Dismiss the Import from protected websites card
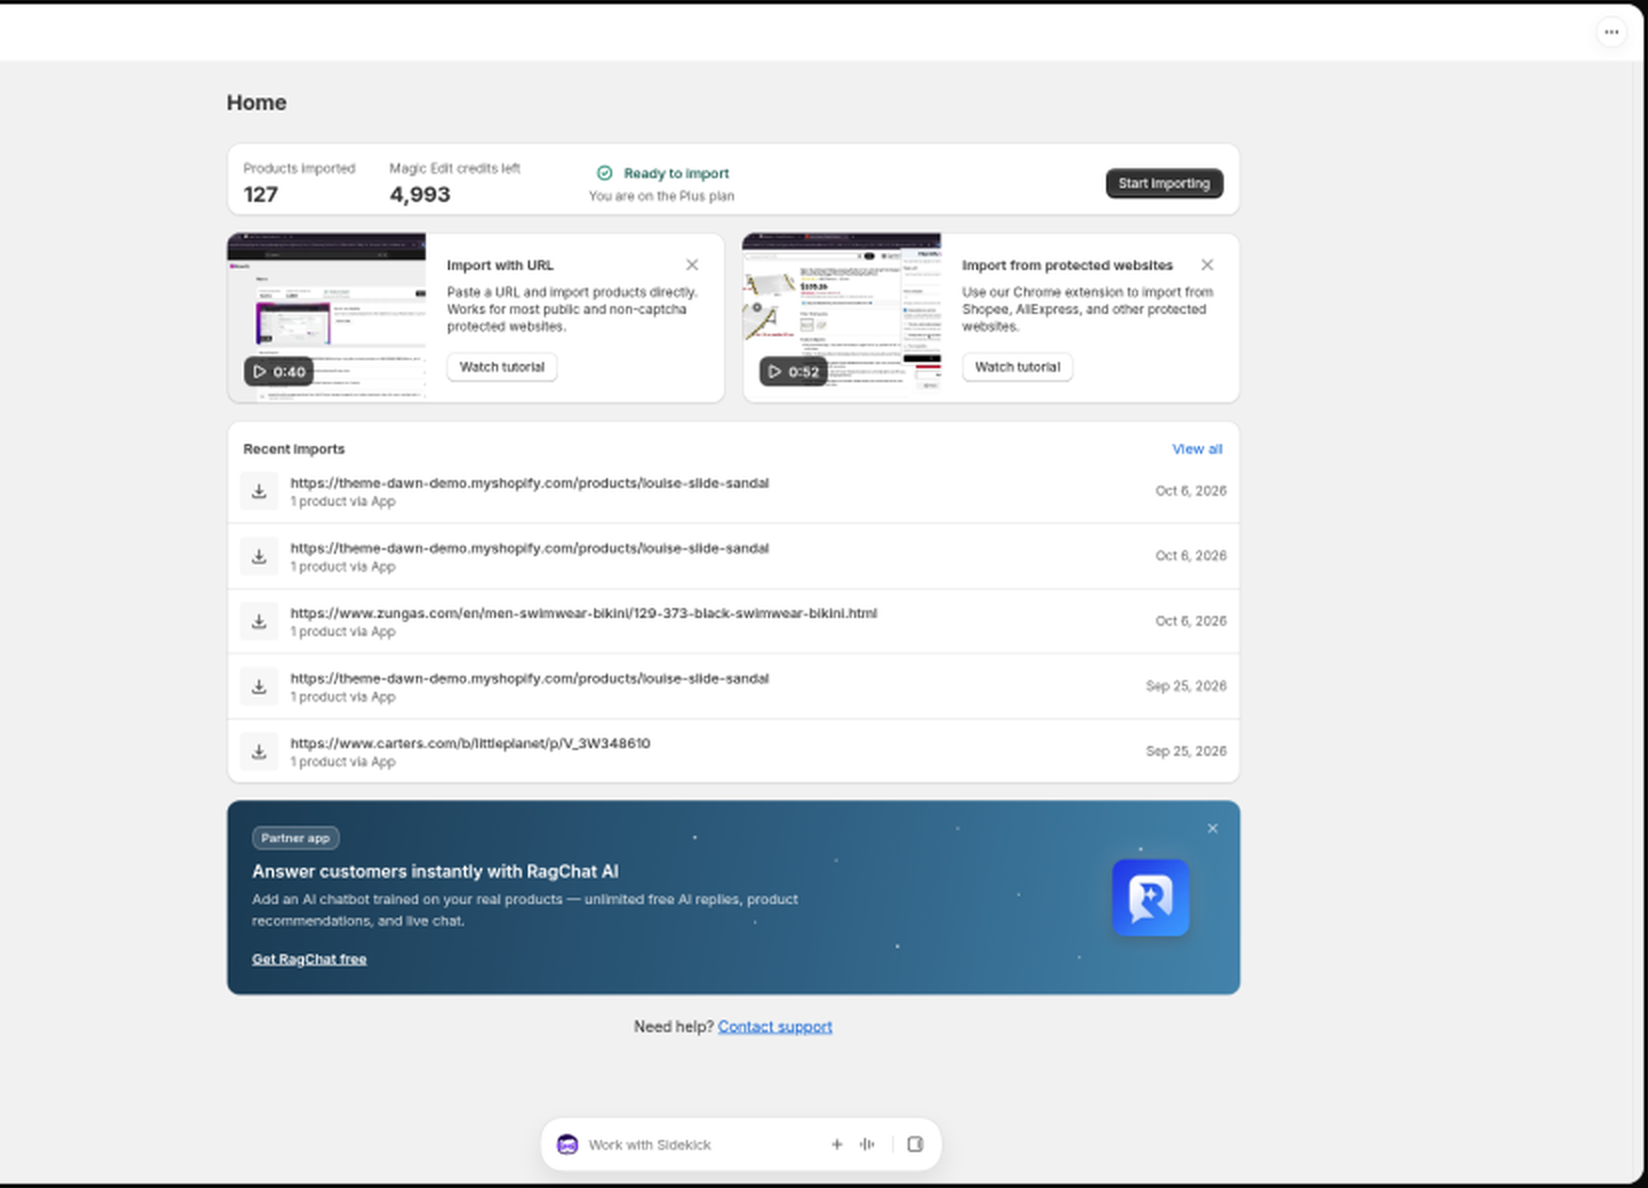 tap(1207, 265)
